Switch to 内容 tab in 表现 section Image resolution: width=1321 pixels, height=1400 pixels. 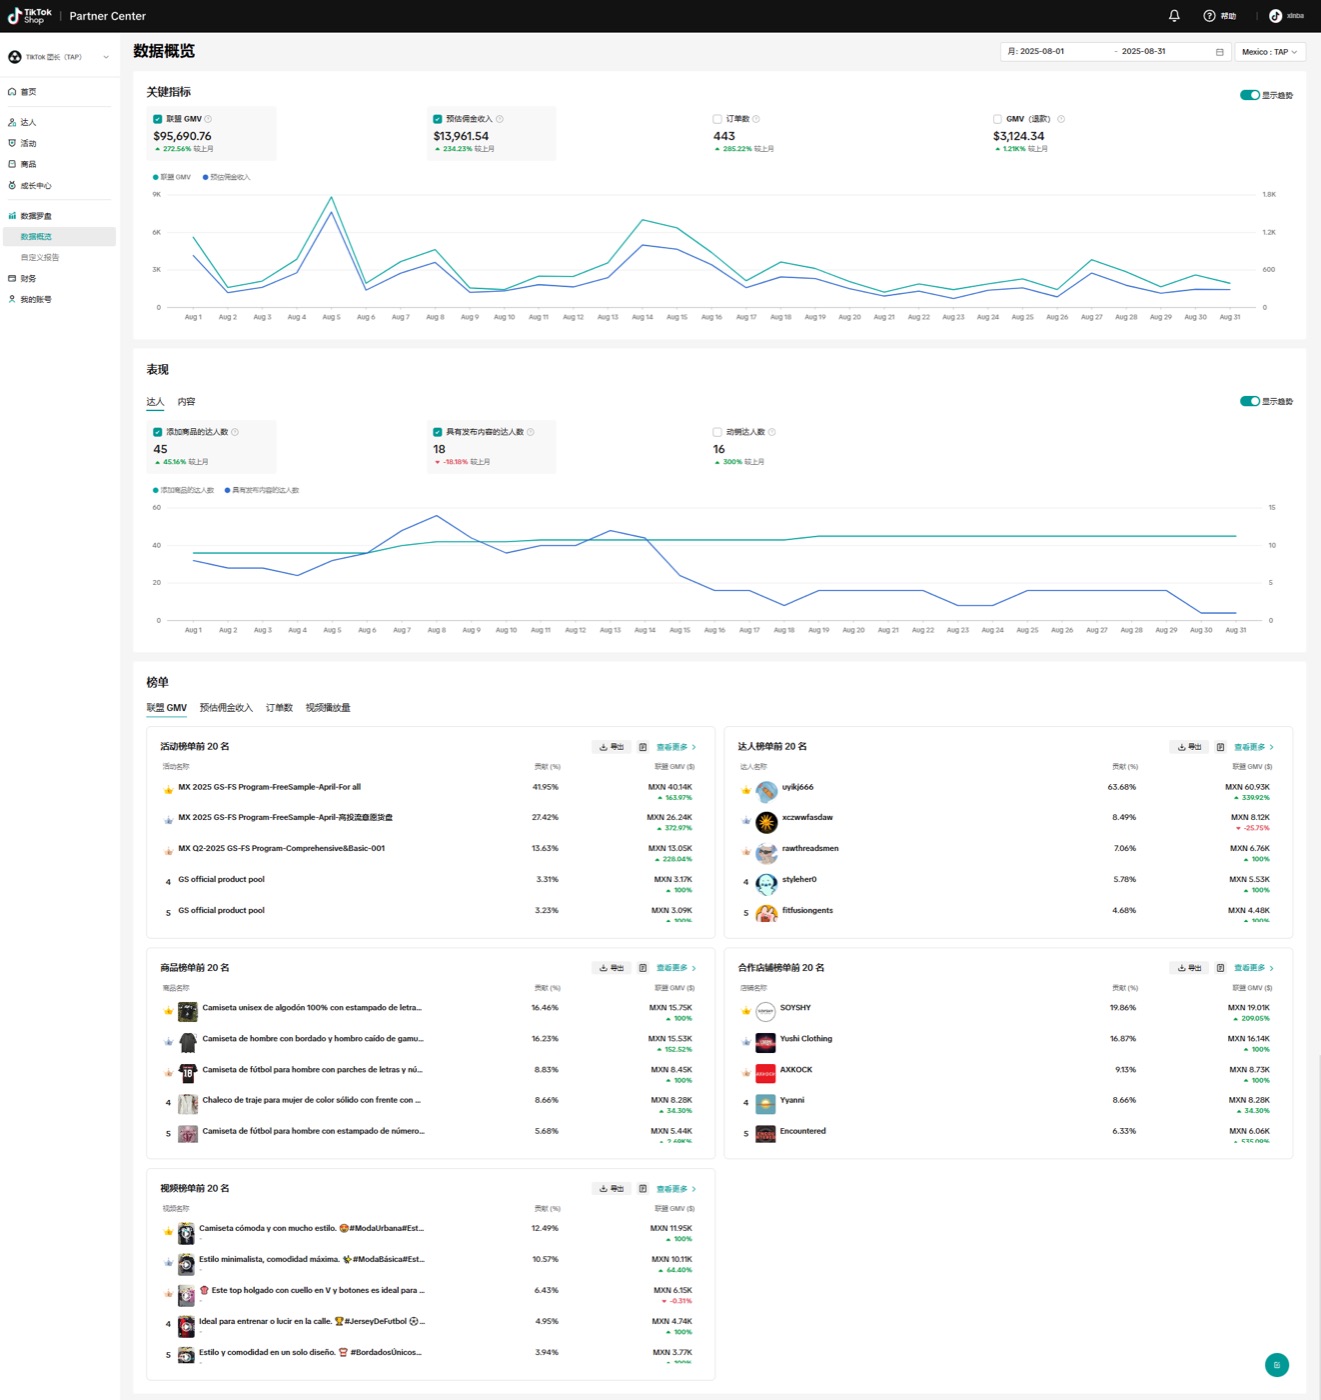186,402
